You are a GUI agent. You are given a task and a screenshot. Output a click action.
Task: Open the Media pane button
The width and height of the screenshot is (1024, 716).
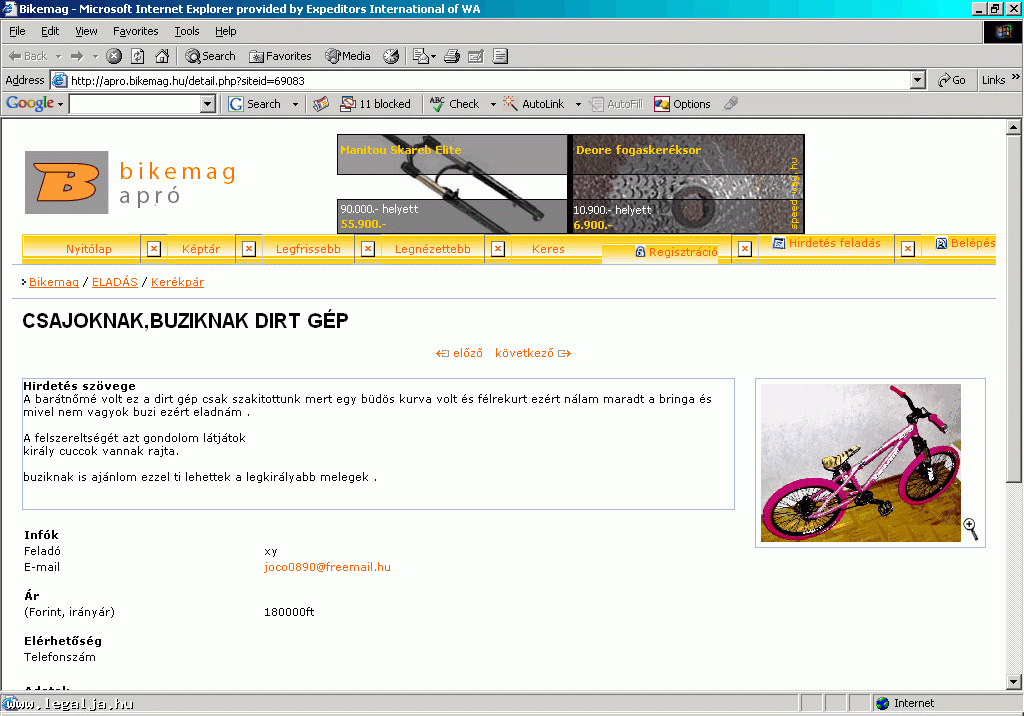point(348,56)
